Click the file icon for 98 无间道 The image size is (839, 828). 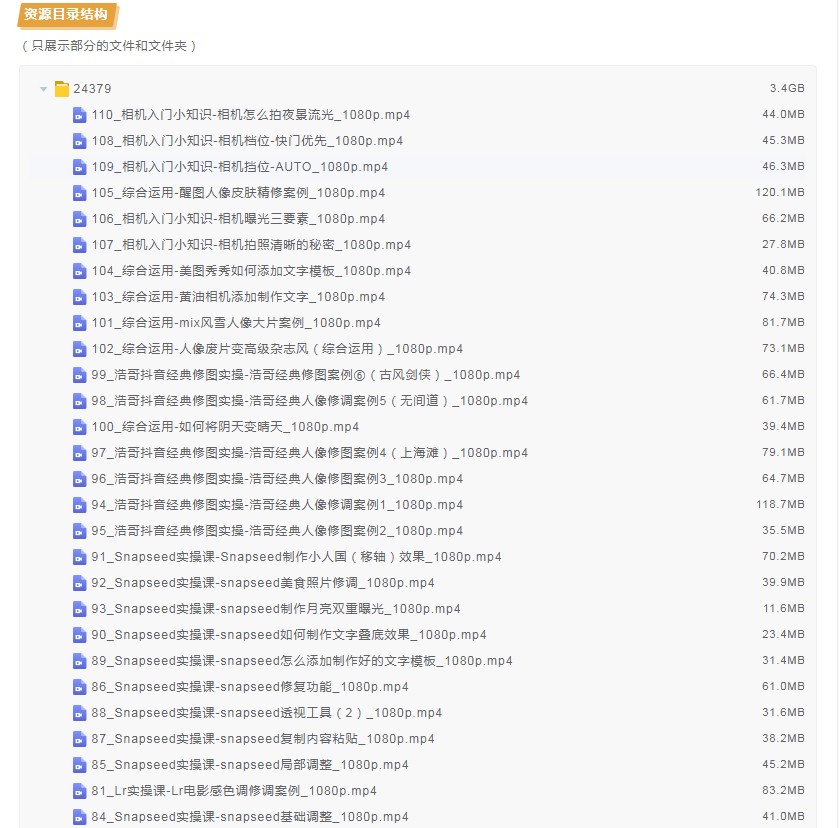click(x=79, y=401)
